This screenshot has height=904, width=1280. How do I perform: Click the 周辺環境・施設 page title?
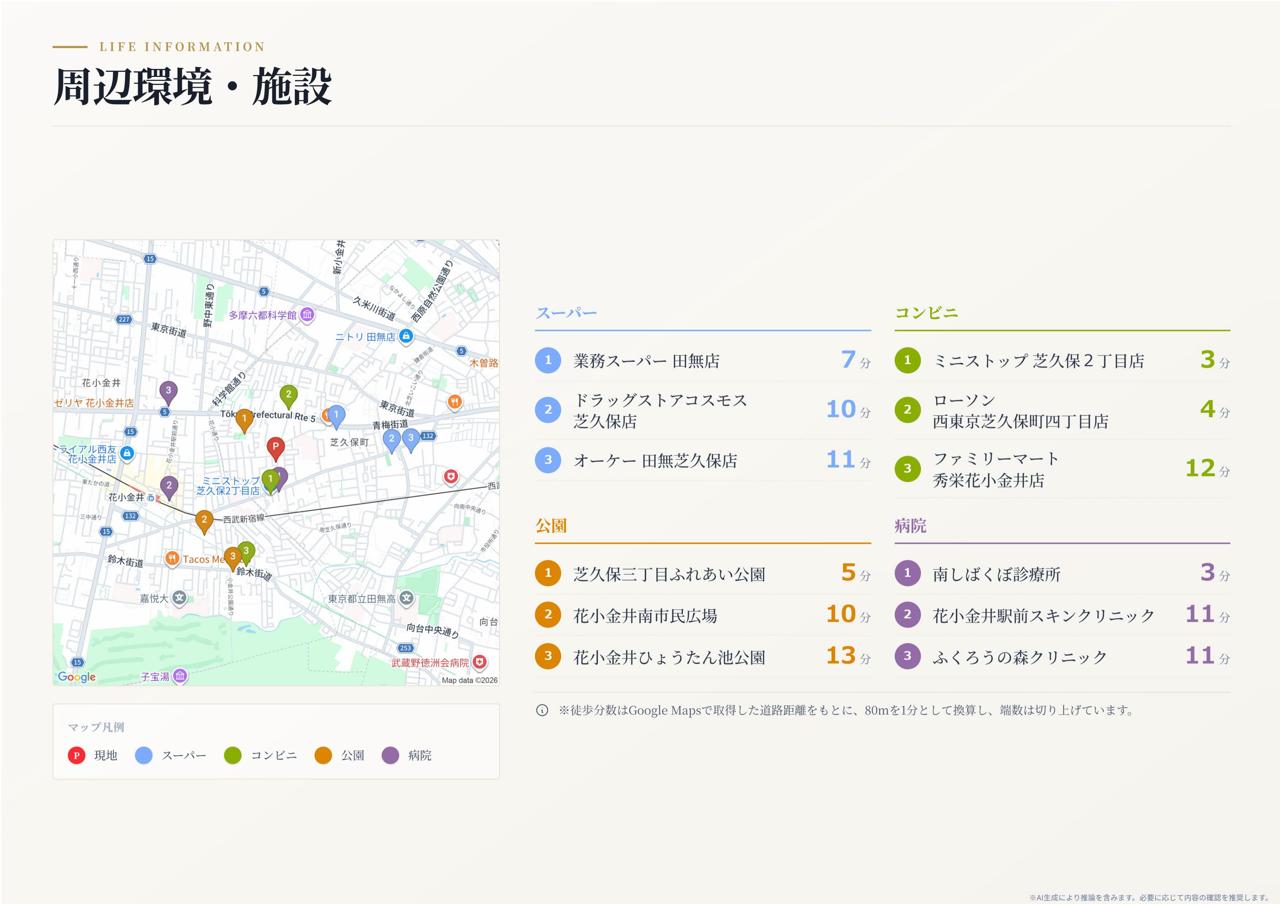click(x=192, y=87)
